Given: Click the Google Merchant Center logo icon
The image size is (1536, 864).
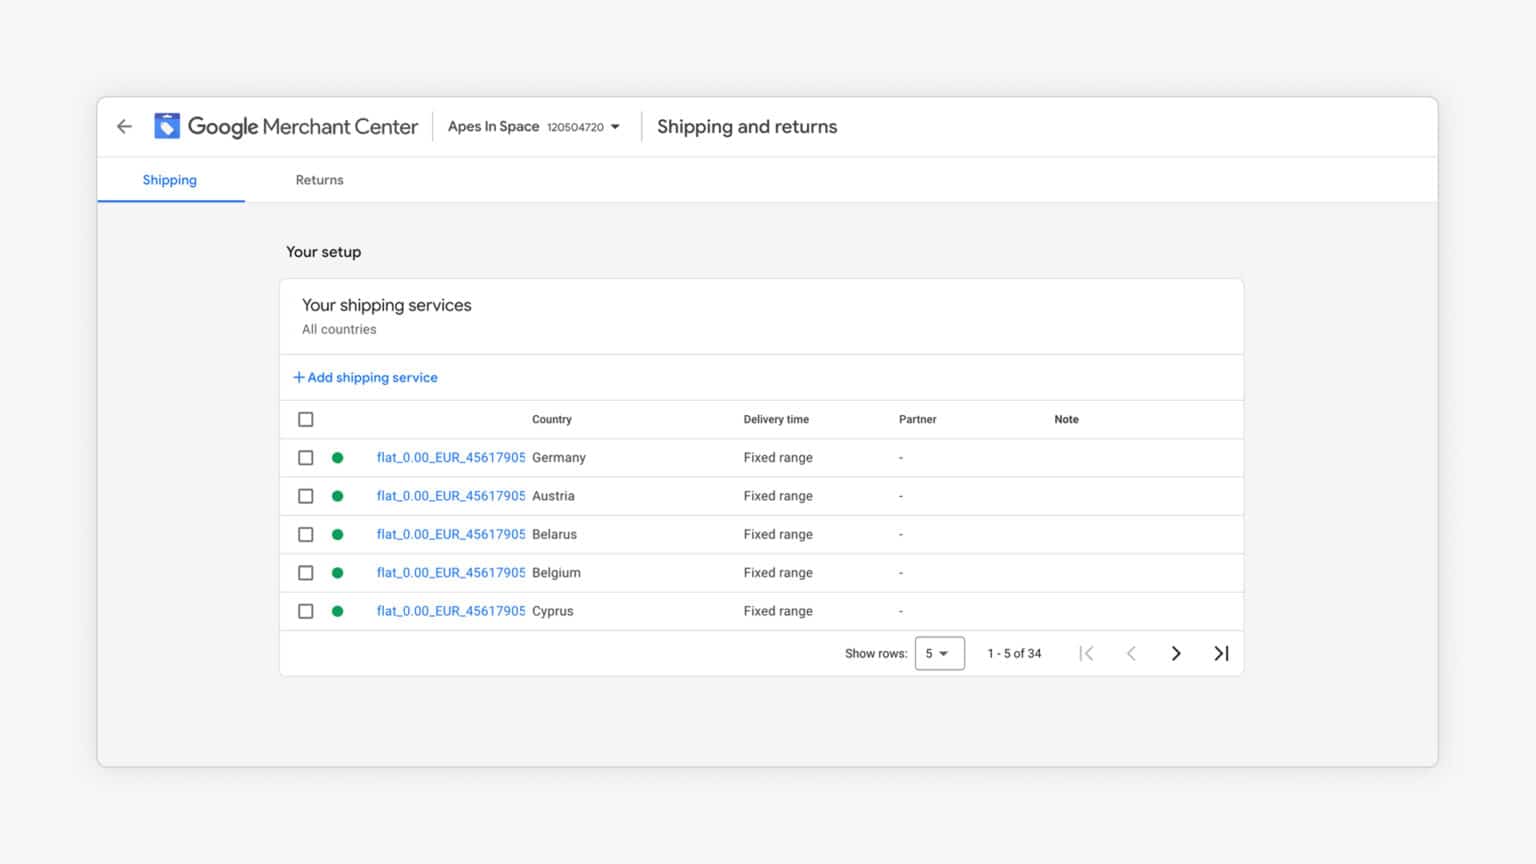Looking at the screenshot, I should point(167,125).
